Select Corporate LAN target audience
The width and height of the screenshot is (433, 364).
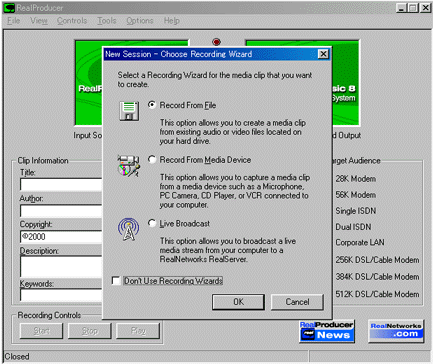pyautogui.click(x=360, y=242)
